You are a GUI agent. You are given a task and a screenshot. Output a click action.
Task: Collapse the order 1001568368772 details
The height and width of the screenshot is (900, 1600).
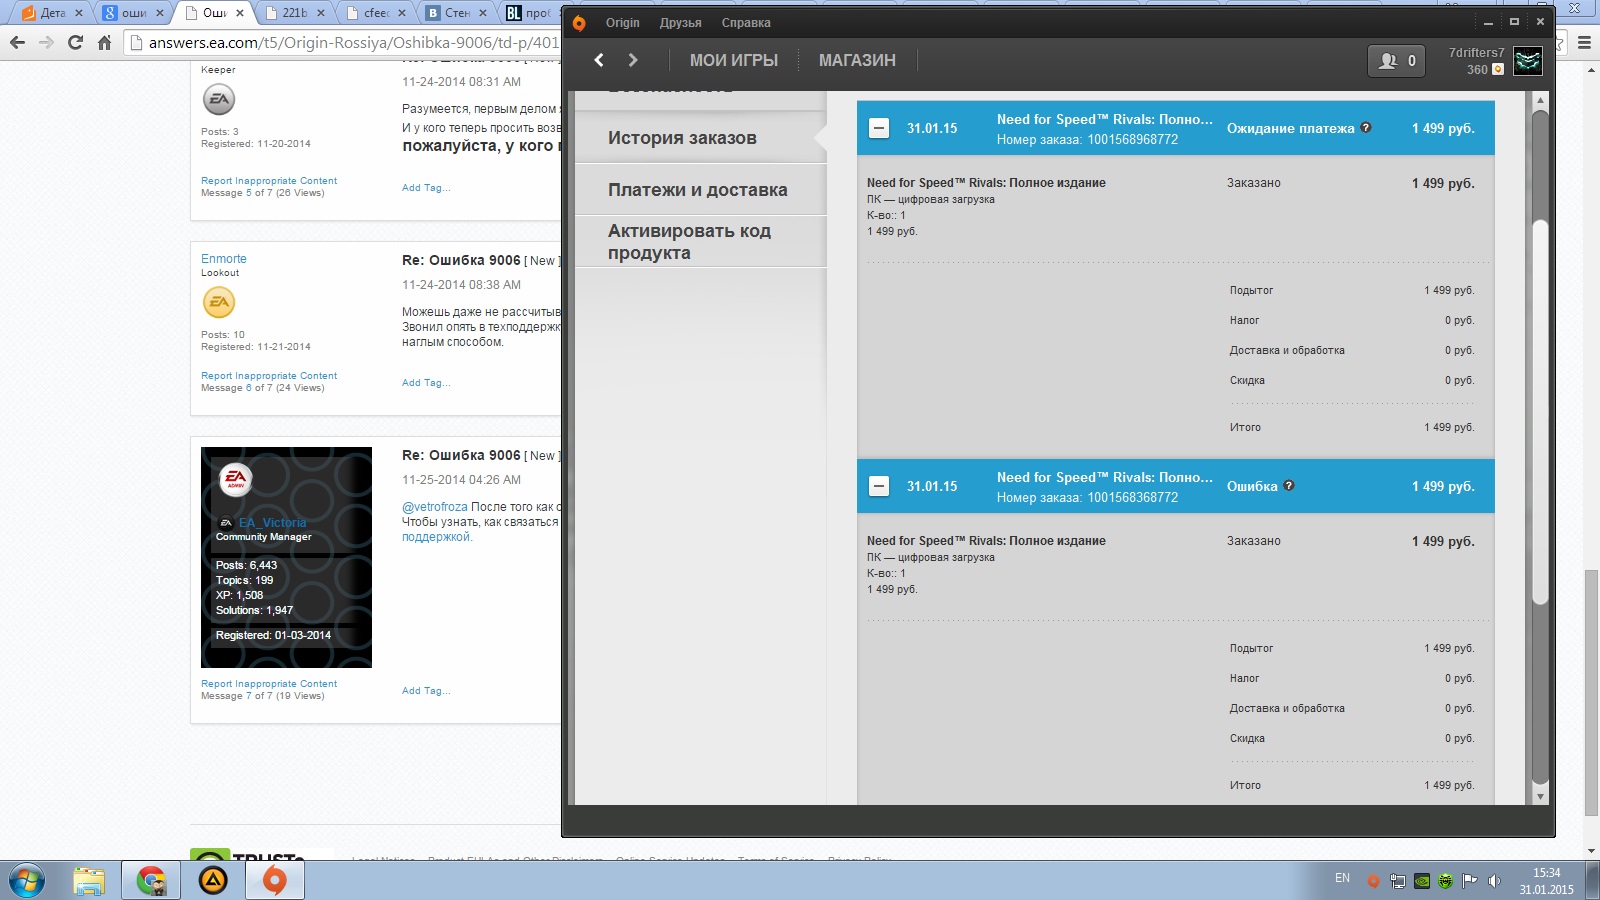pyautogui.click(x=879, y=486)
